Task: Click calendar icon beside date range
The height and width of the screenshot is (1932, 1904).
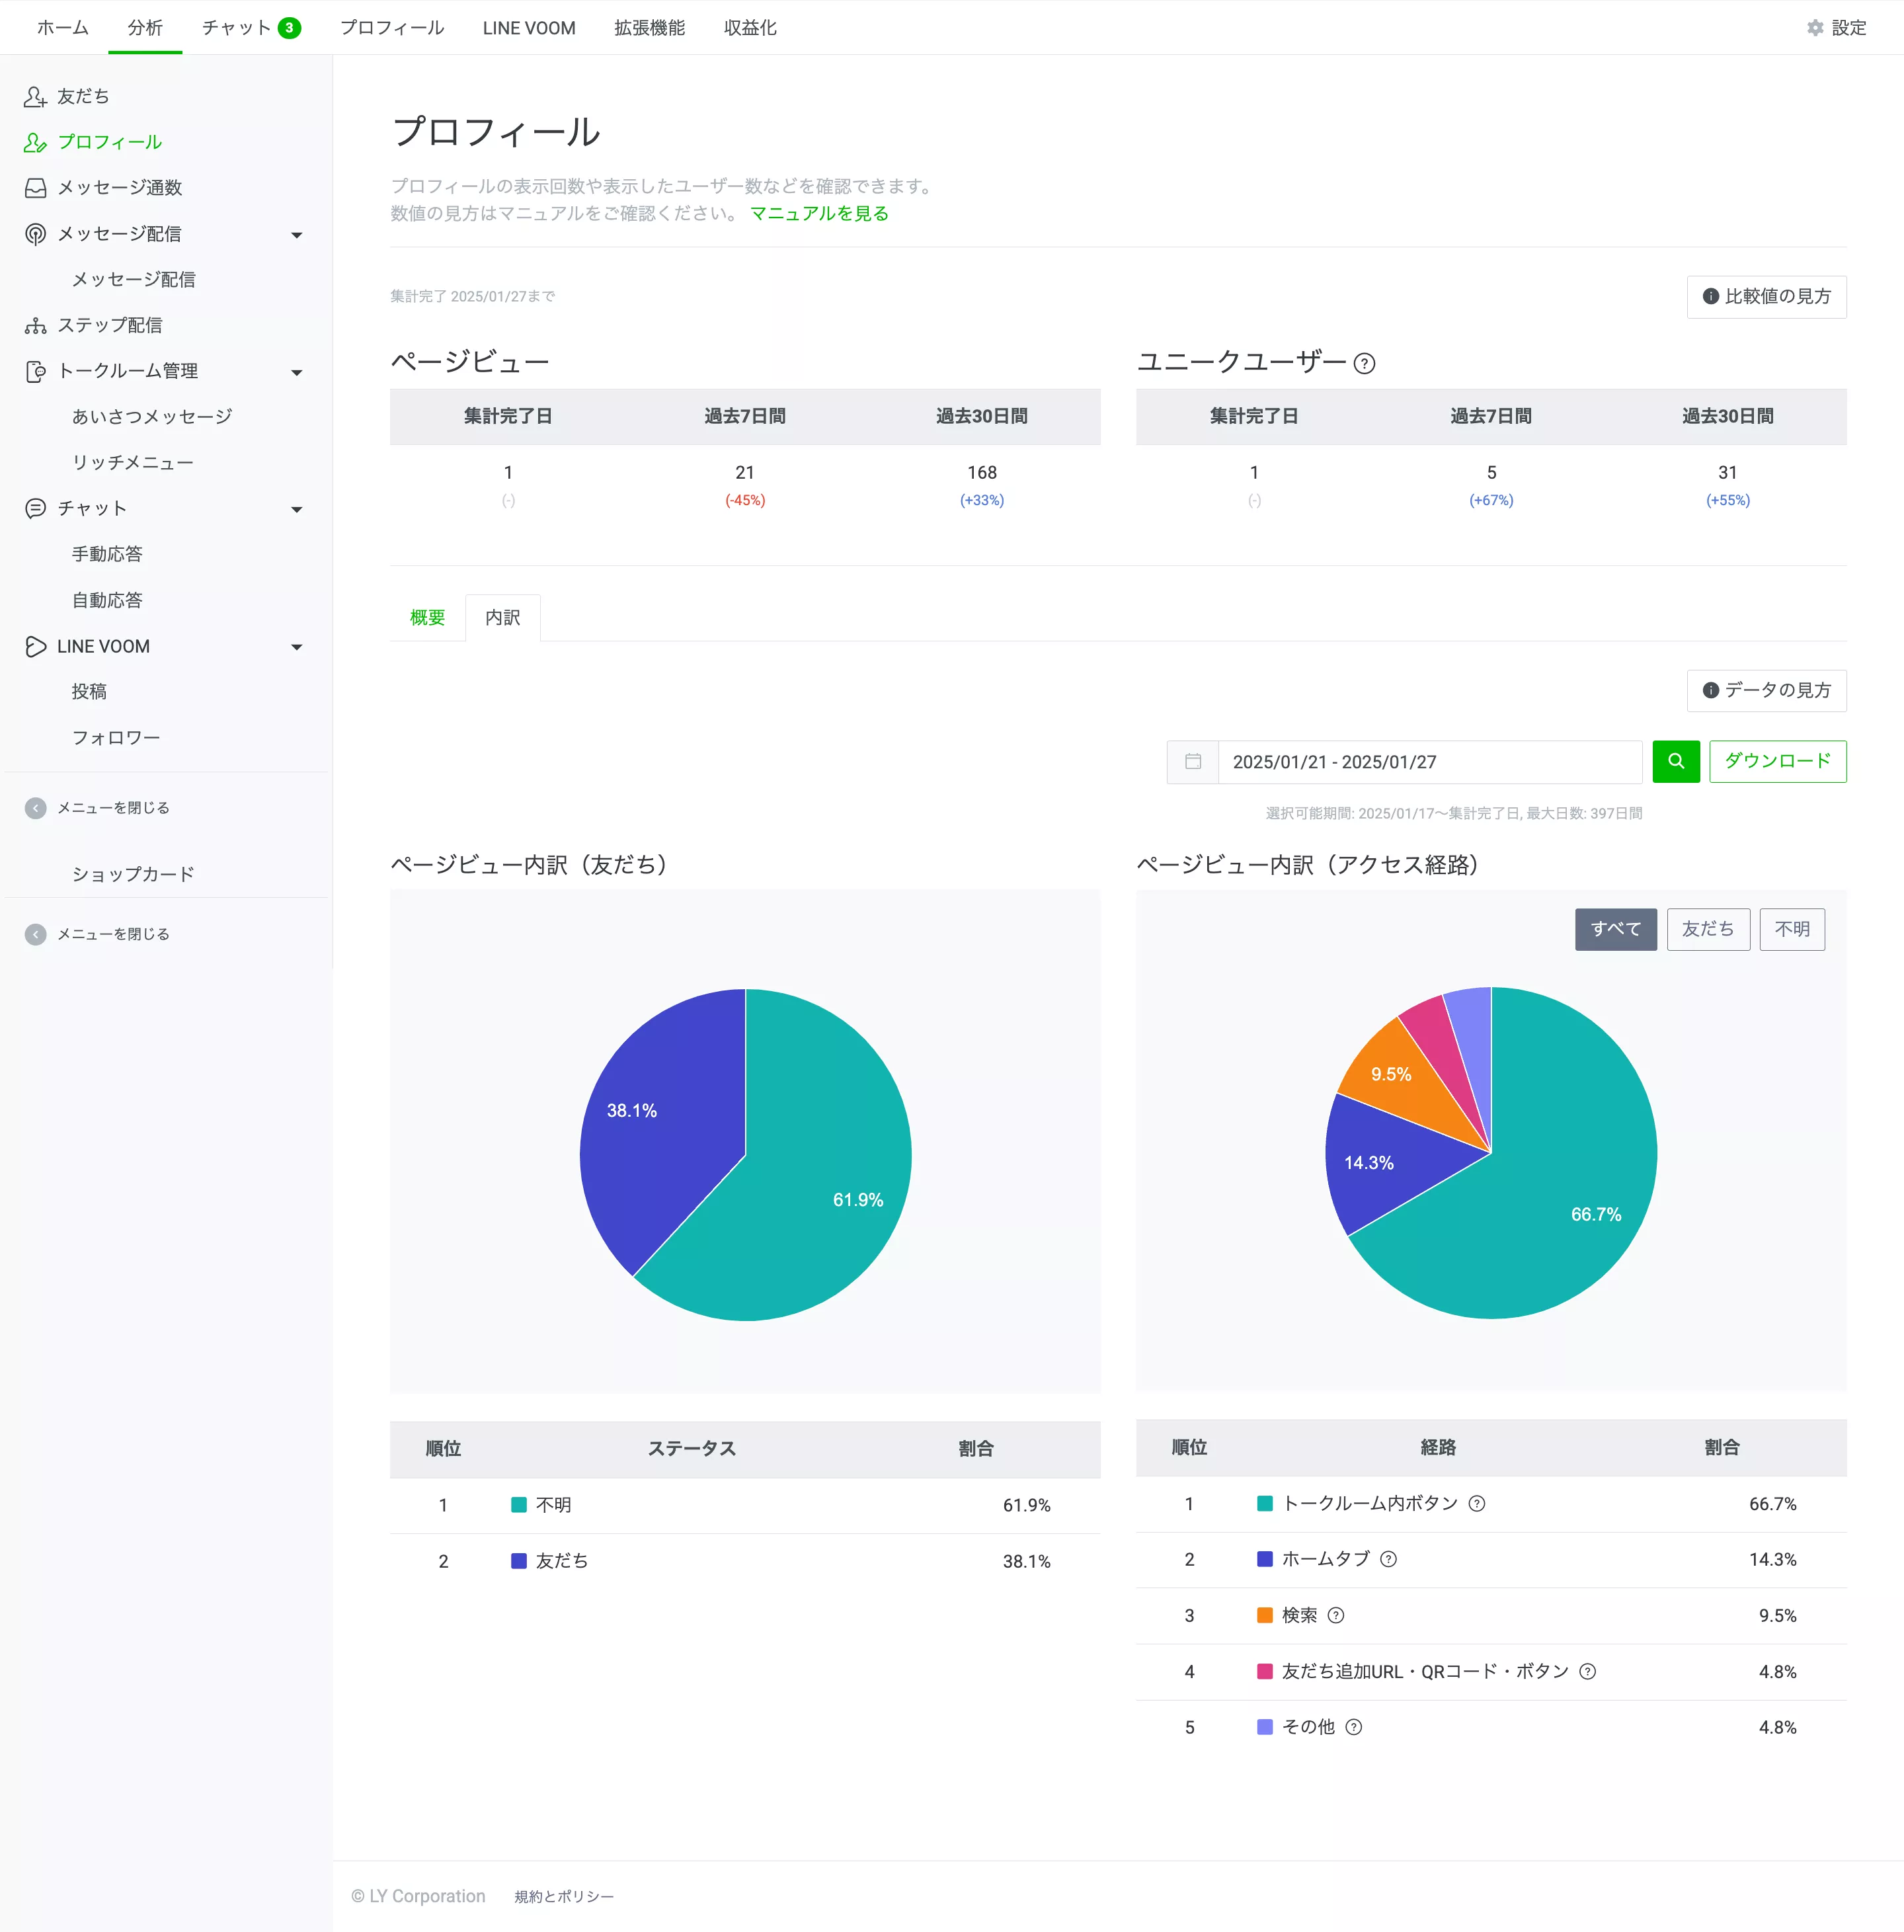Action: [1192, 761]
